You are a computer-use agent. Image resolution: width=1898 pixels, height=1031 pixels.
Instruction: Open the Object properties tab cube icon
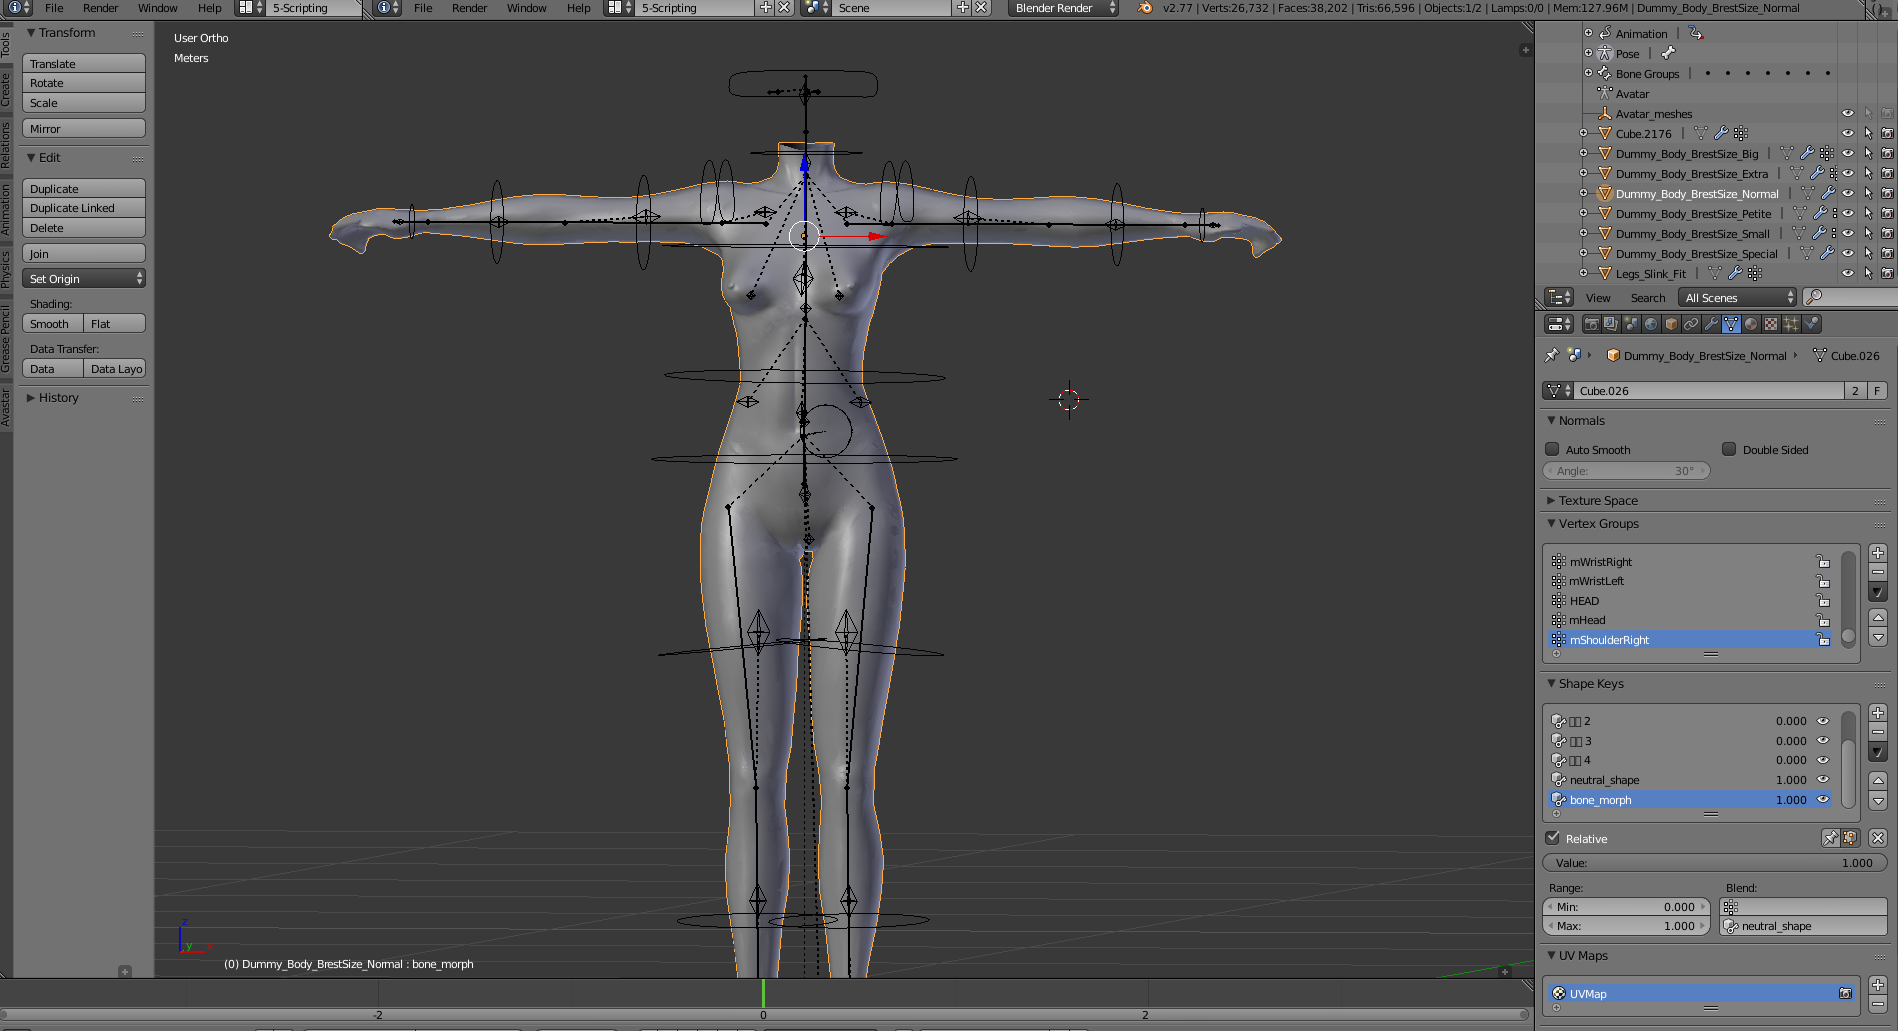(1671, 324)
